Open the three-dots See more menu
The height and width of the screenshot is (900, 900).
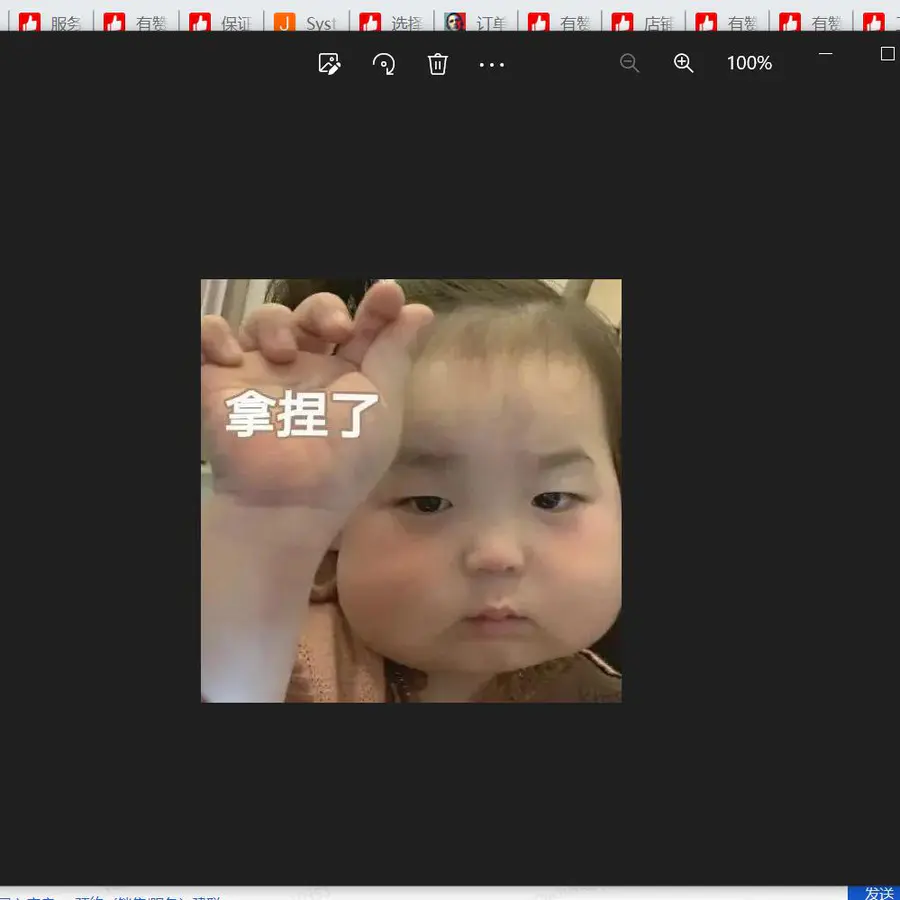[x=491, y=65]
